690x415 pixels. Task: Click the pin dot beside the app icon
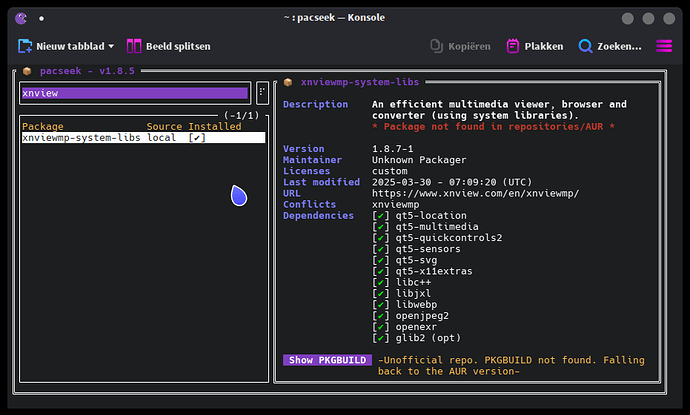point(41,18)
